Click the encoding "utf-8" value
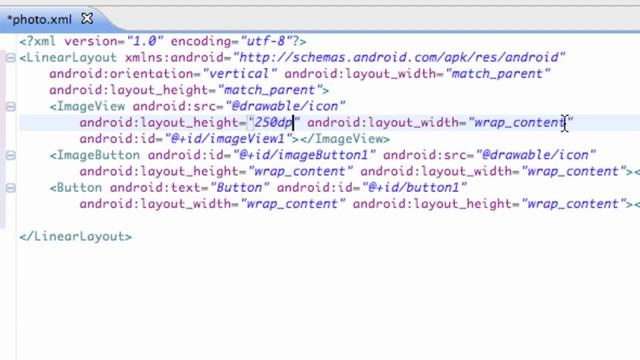The width and height of the screenshot is (640, 360). [x=266, y=41]
